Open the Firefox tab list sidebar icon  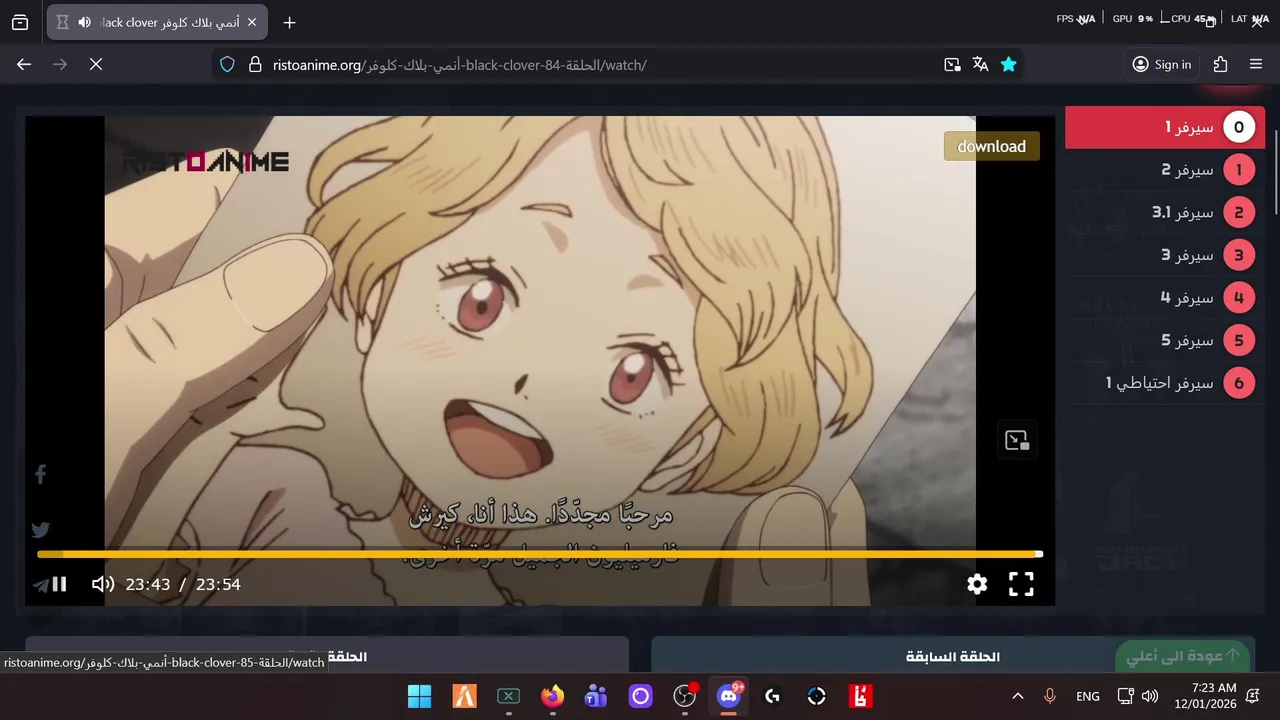(20, 22)
